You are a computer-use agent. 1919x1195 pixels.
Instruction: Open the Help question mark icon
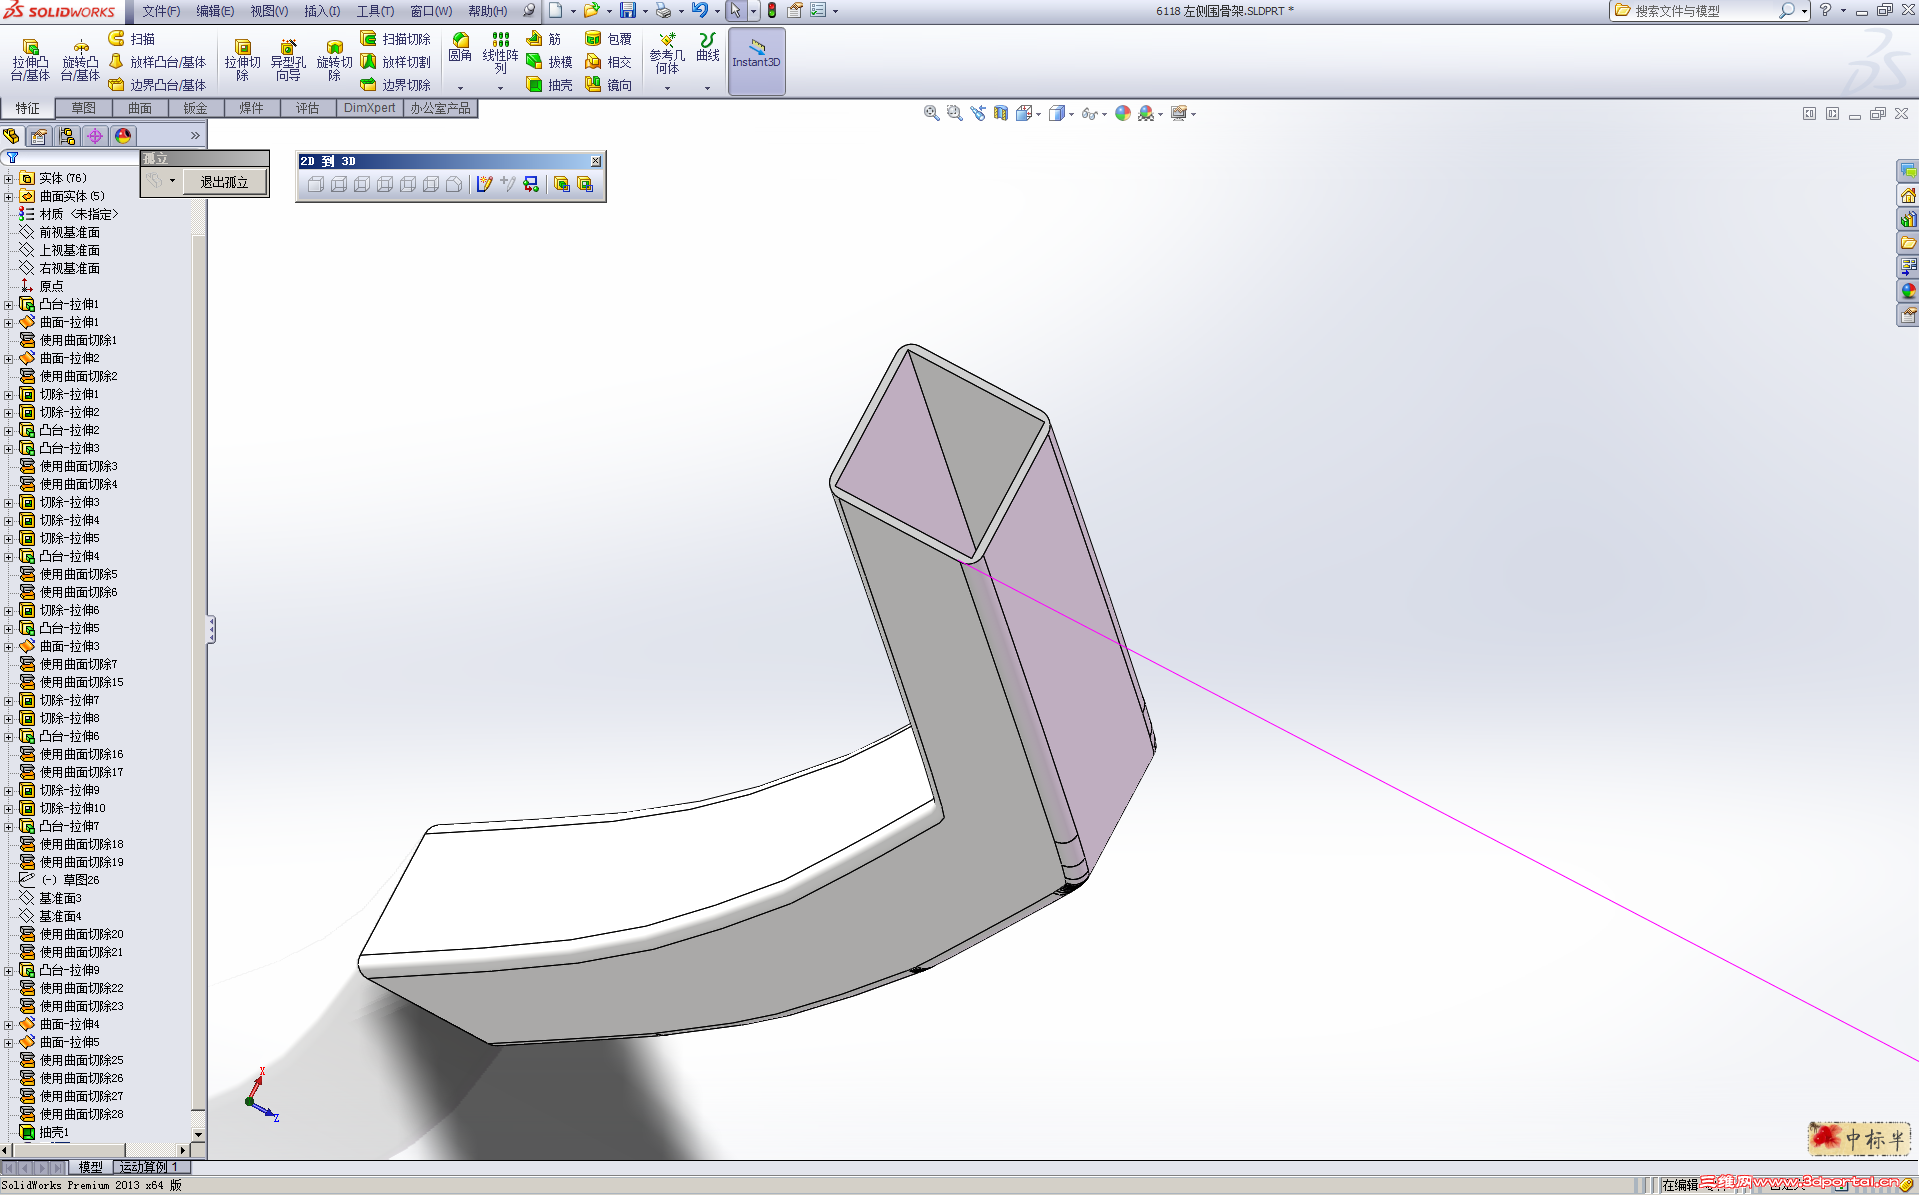click(1826, 10)
